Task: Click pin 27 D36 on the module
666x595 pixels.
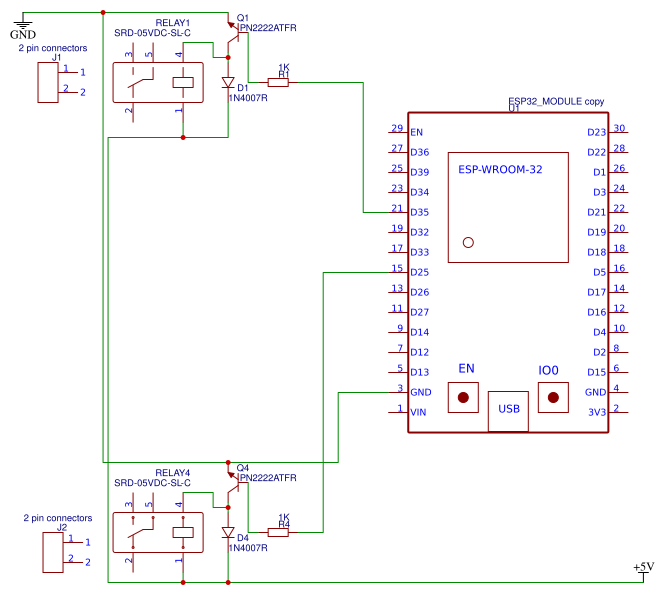Action: click(398, 152)
